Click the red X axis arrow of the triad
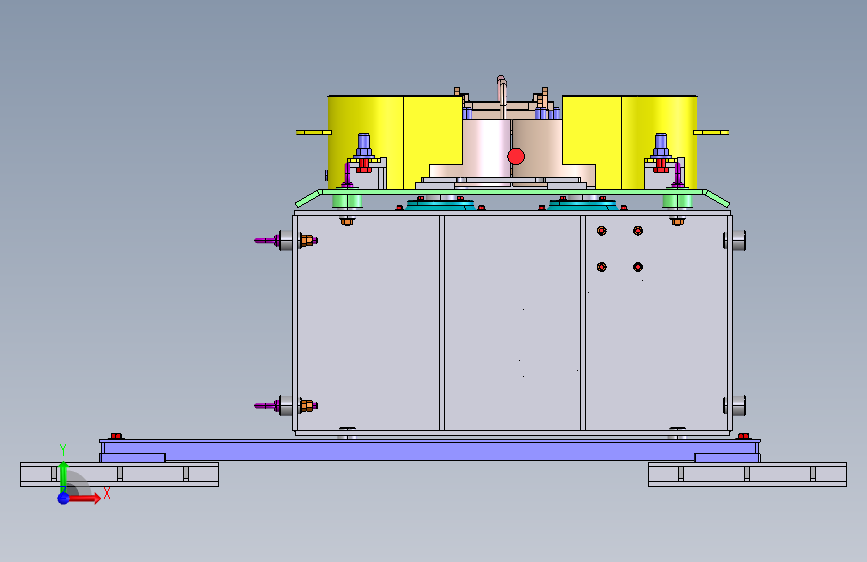 [84, 498]
